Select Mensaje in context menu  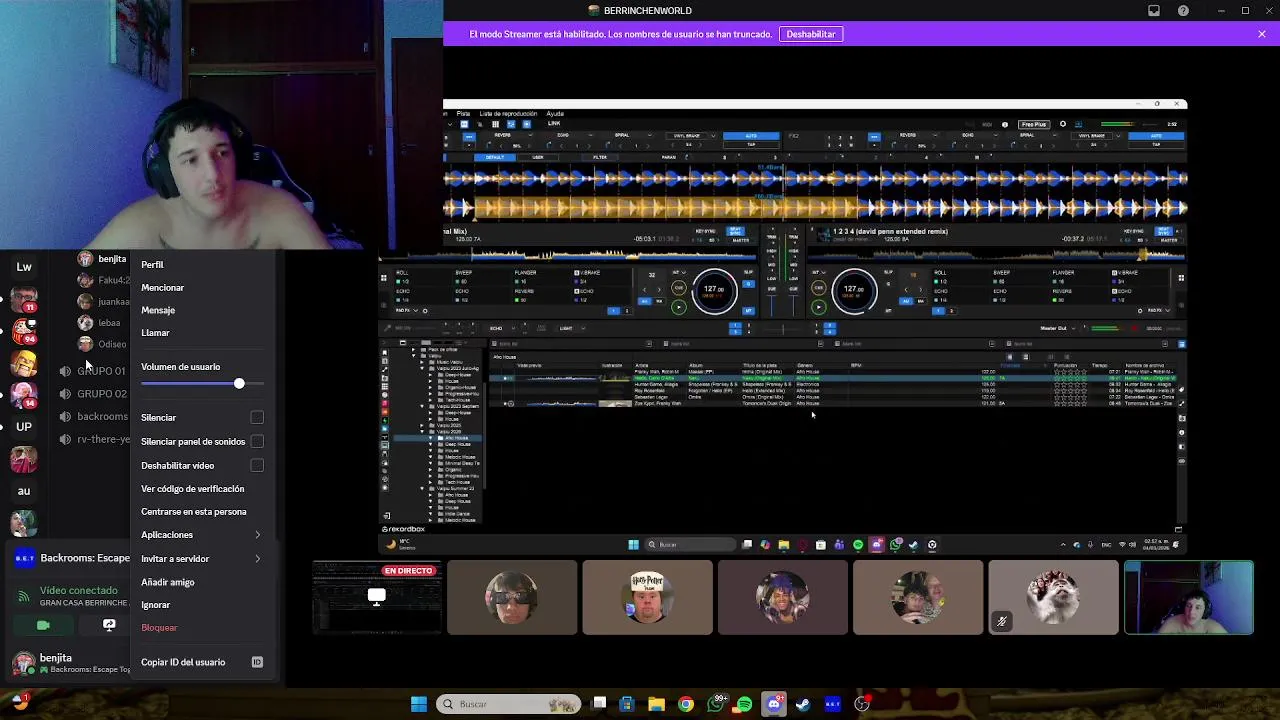coord(201,310)
